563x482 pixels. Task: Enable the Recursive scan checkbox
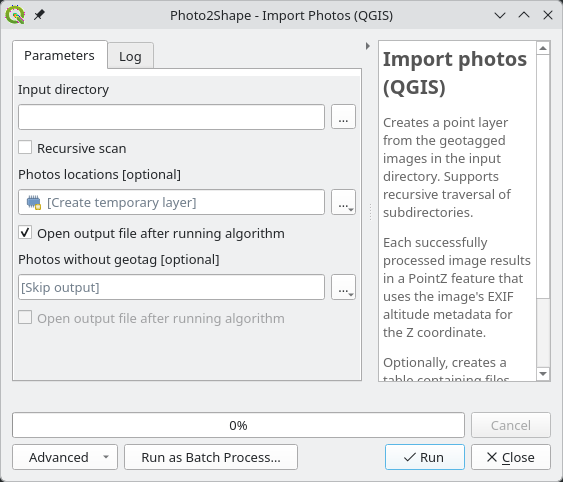[x=25, y=148]
